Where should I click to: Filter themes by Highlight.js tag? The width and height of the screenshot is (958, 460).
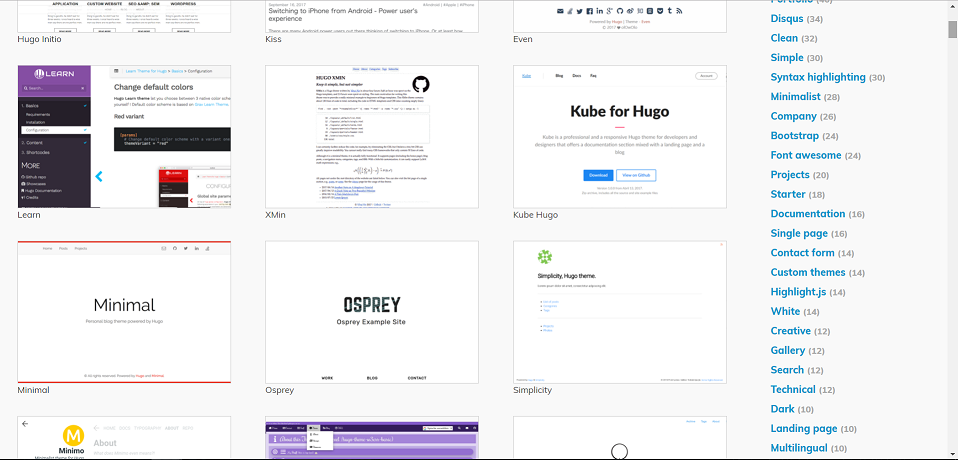(x=799, y=292)
